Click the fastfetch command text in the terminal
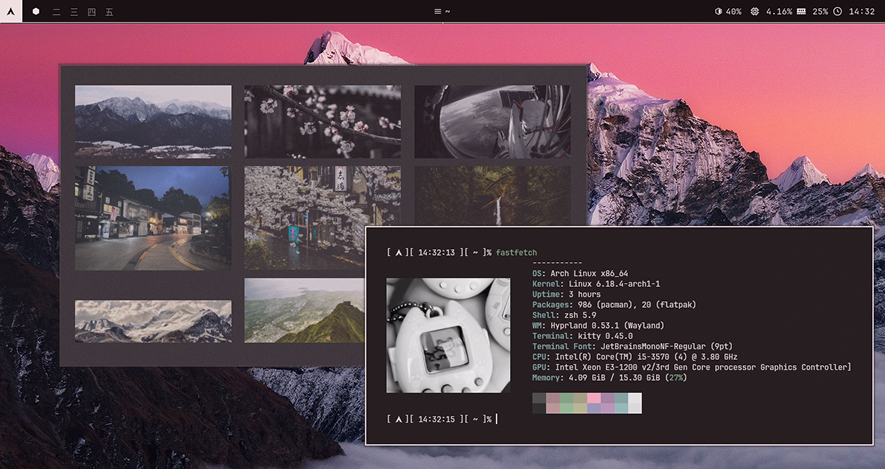Screen dimensions: 885x469 516,253
